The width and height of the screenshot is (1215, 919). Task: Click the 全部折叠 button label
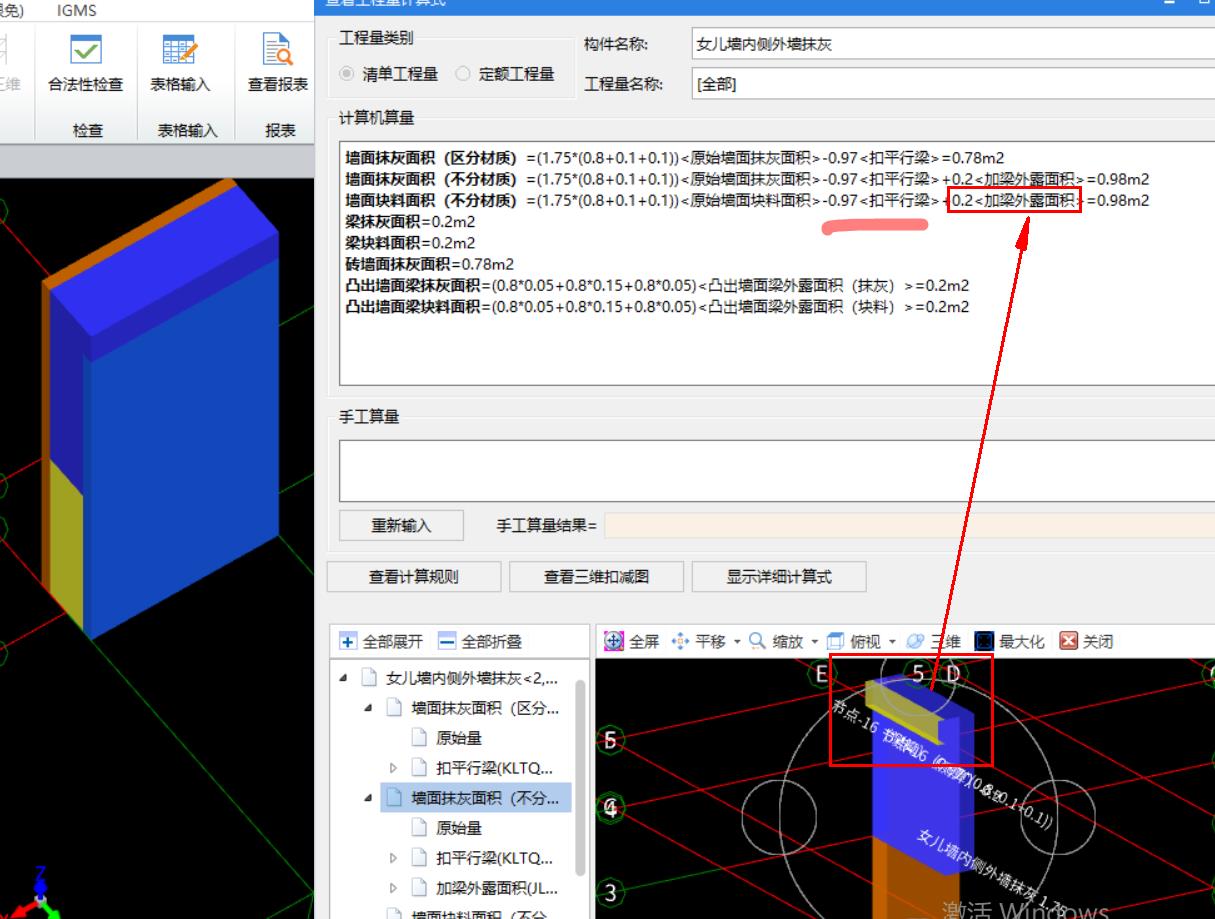tap(492, 642)
